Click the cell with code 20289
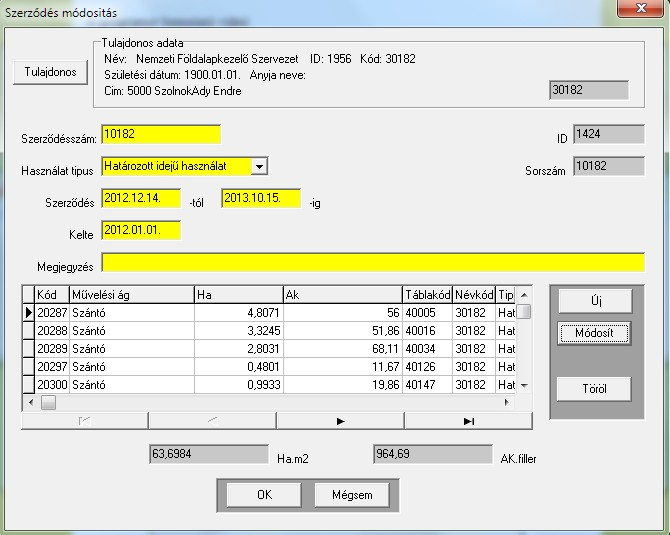The height and width of the screenshot is (535, 670). pos(52,349)
